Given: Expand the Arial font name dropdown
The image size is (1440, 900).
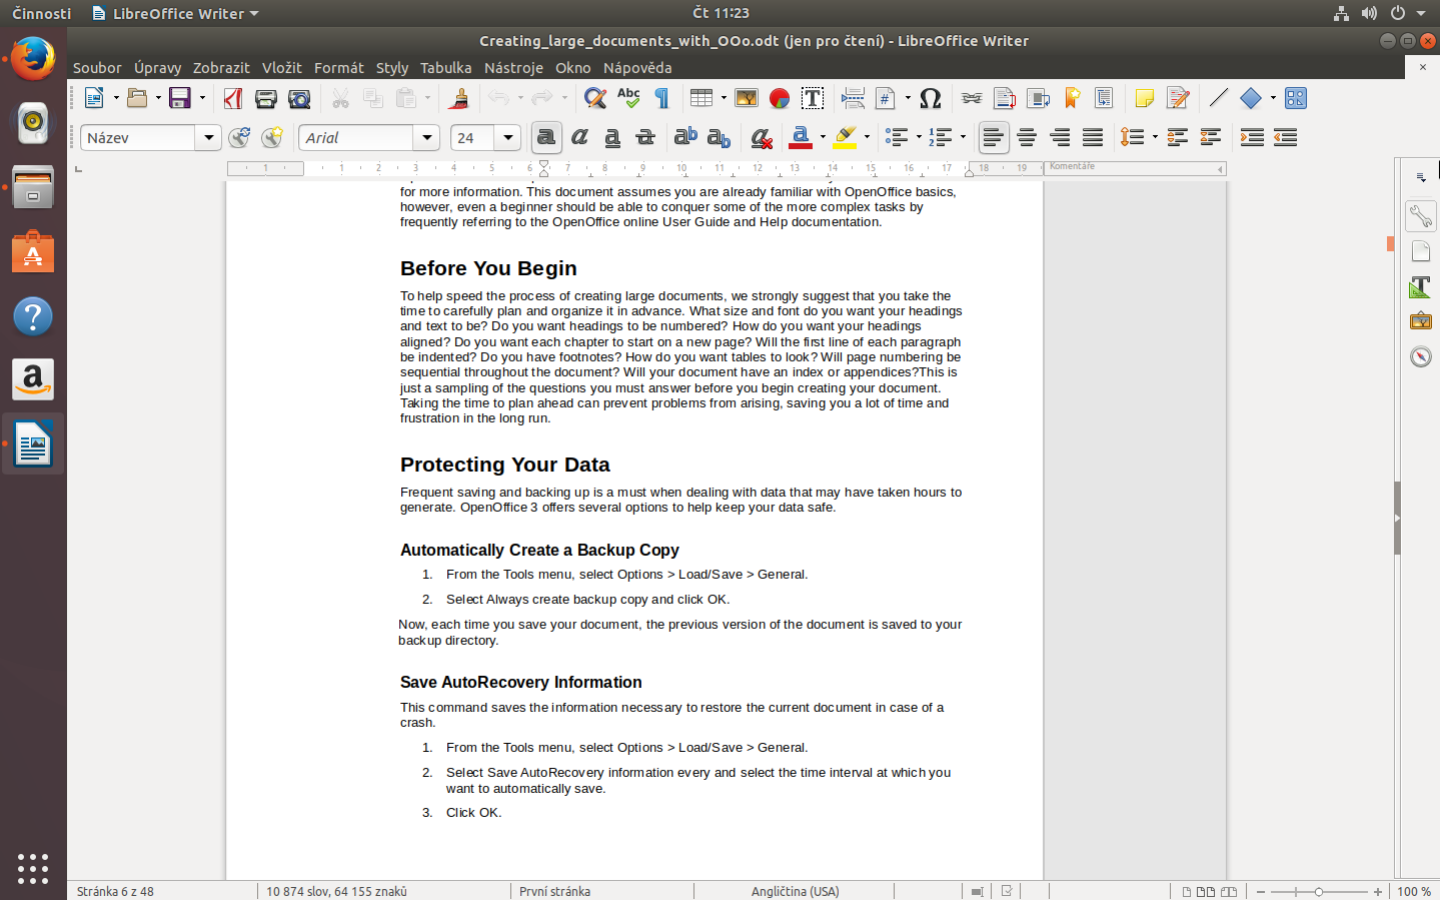Looking at the screenshot, I should click(x=427, y=138).
